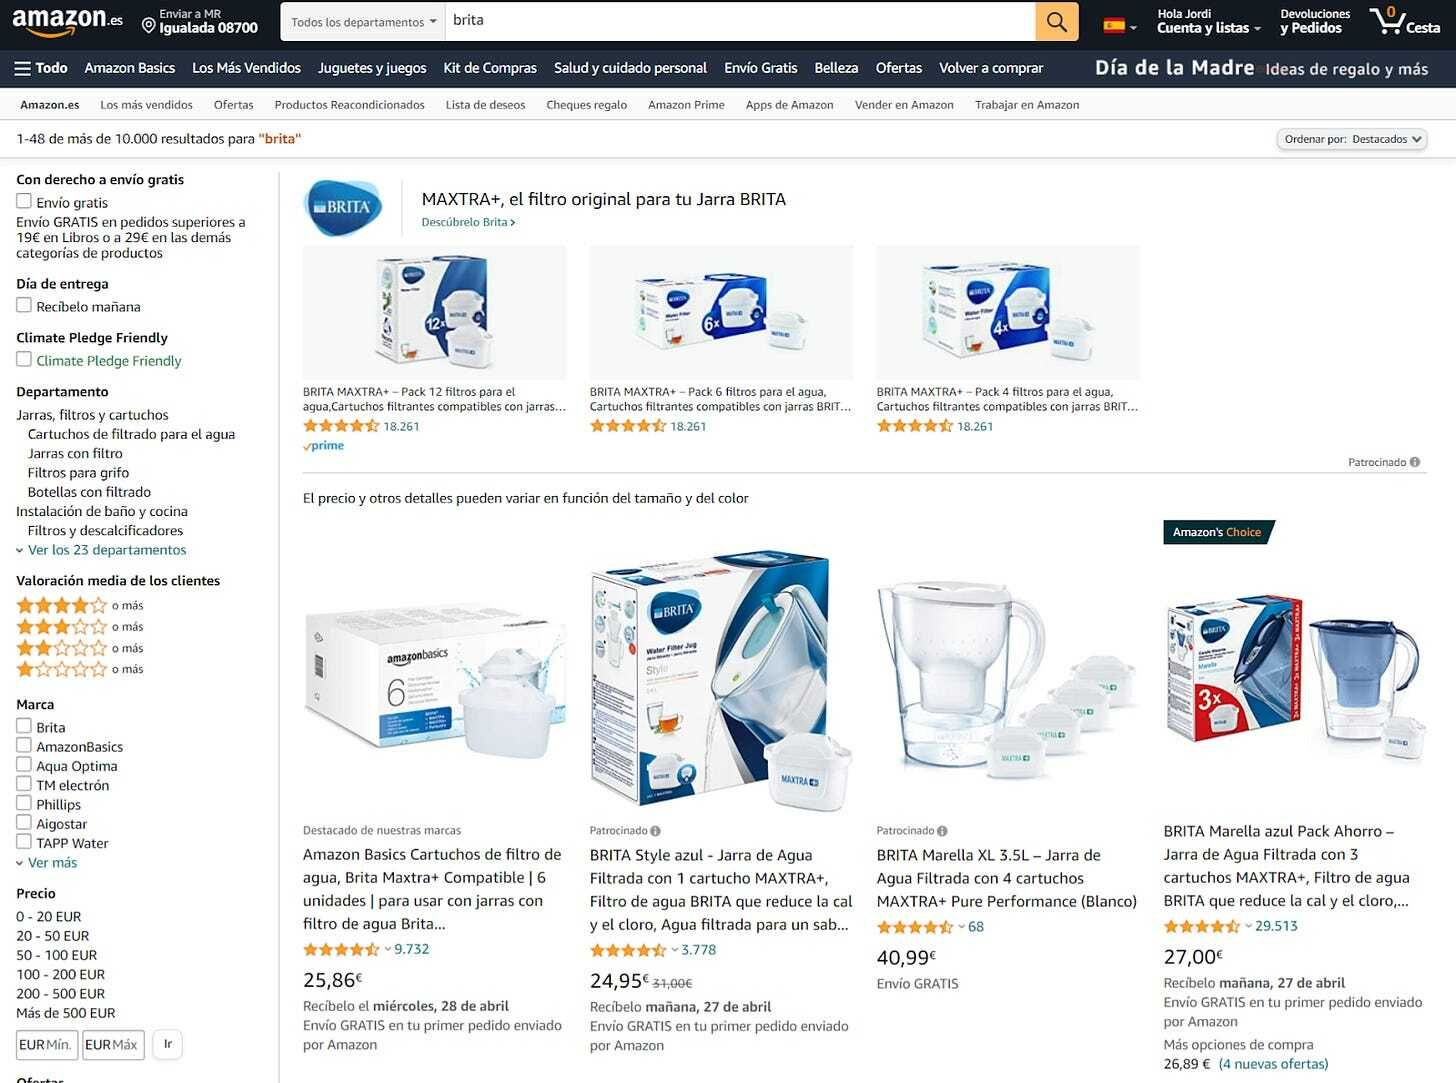Open Ofertas in the main navigation bar

(x=898, y=68)
